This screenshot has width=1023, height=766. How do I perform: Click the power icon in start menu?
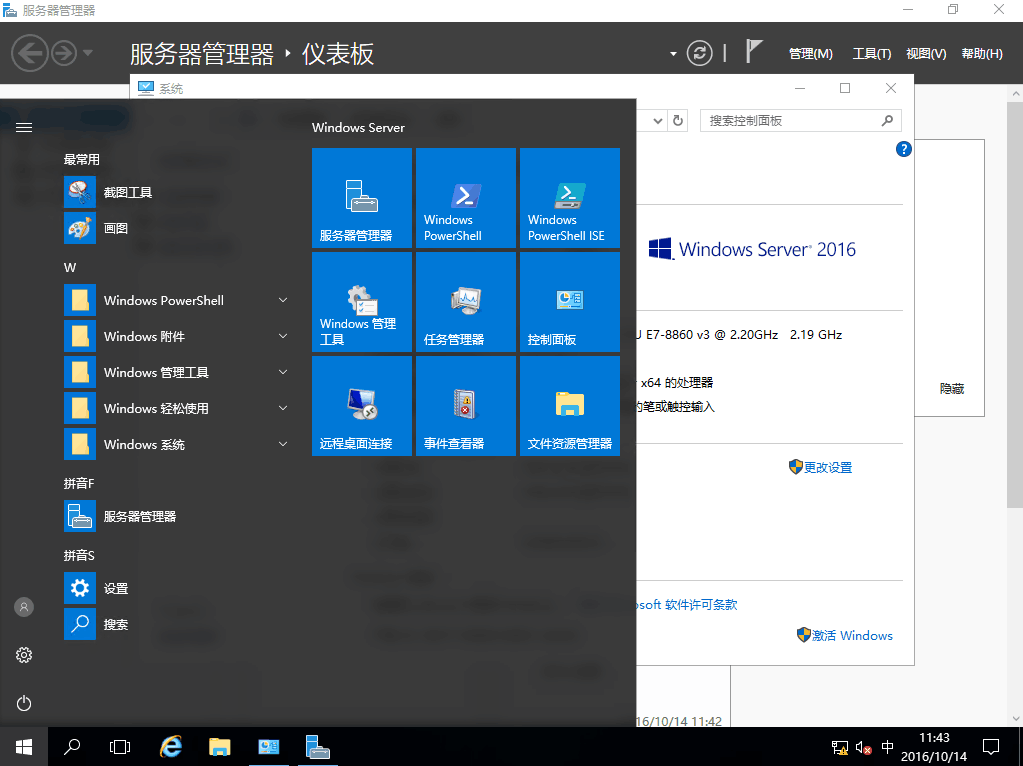24,703
